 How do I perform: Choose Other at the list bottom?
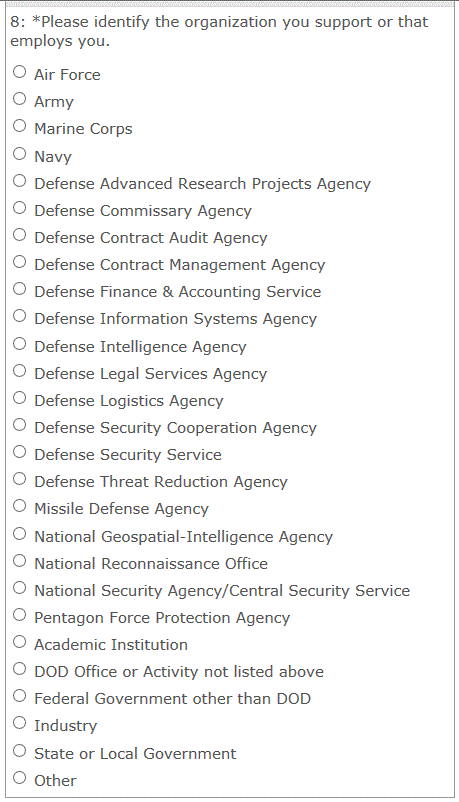click(19, 778)
